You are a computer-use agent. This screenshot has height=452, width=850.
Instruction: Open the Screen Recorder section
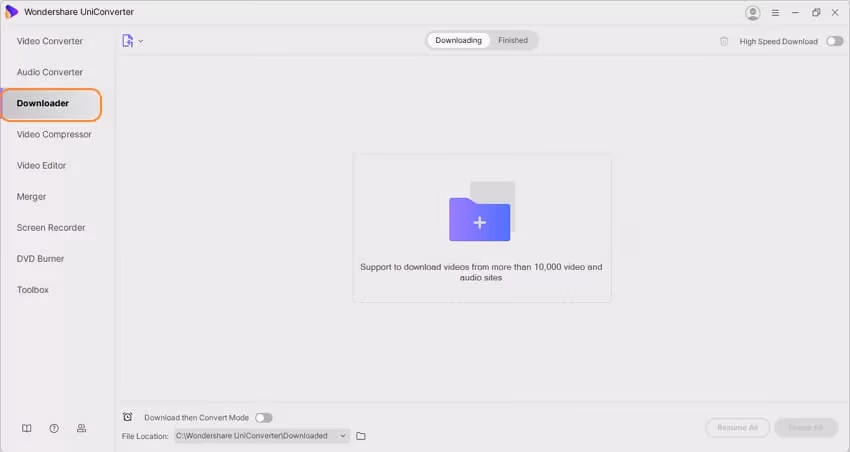pos(51,228)
